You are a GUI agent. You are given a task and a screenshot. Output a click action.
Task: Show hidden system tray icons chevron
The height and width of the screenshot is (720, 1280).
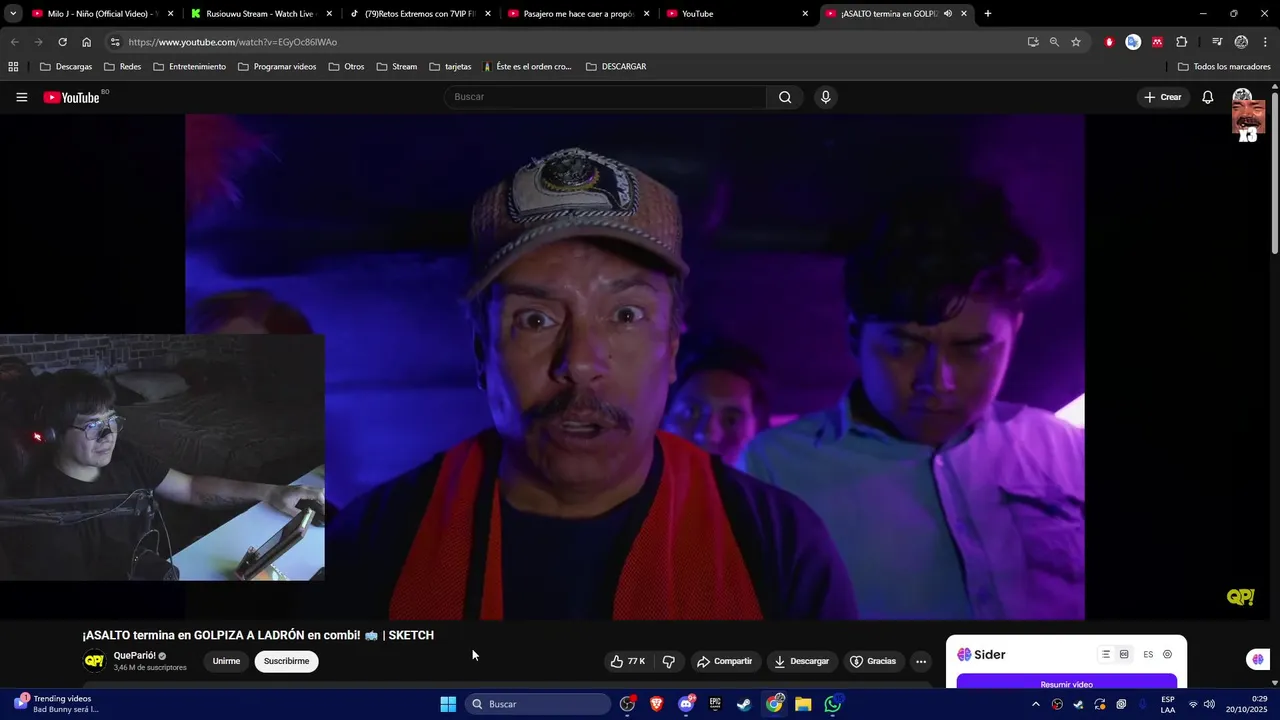1035,704
